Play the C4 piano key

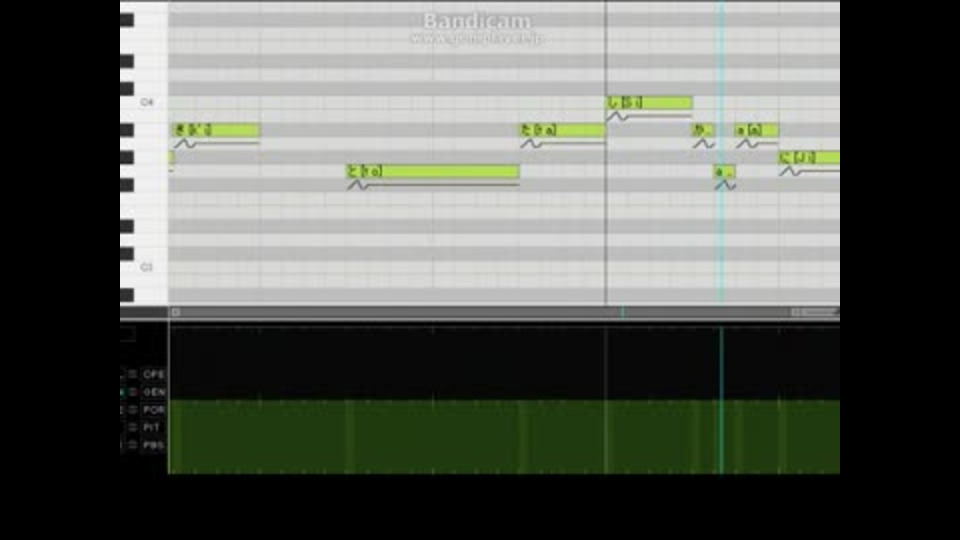[144, 102]
